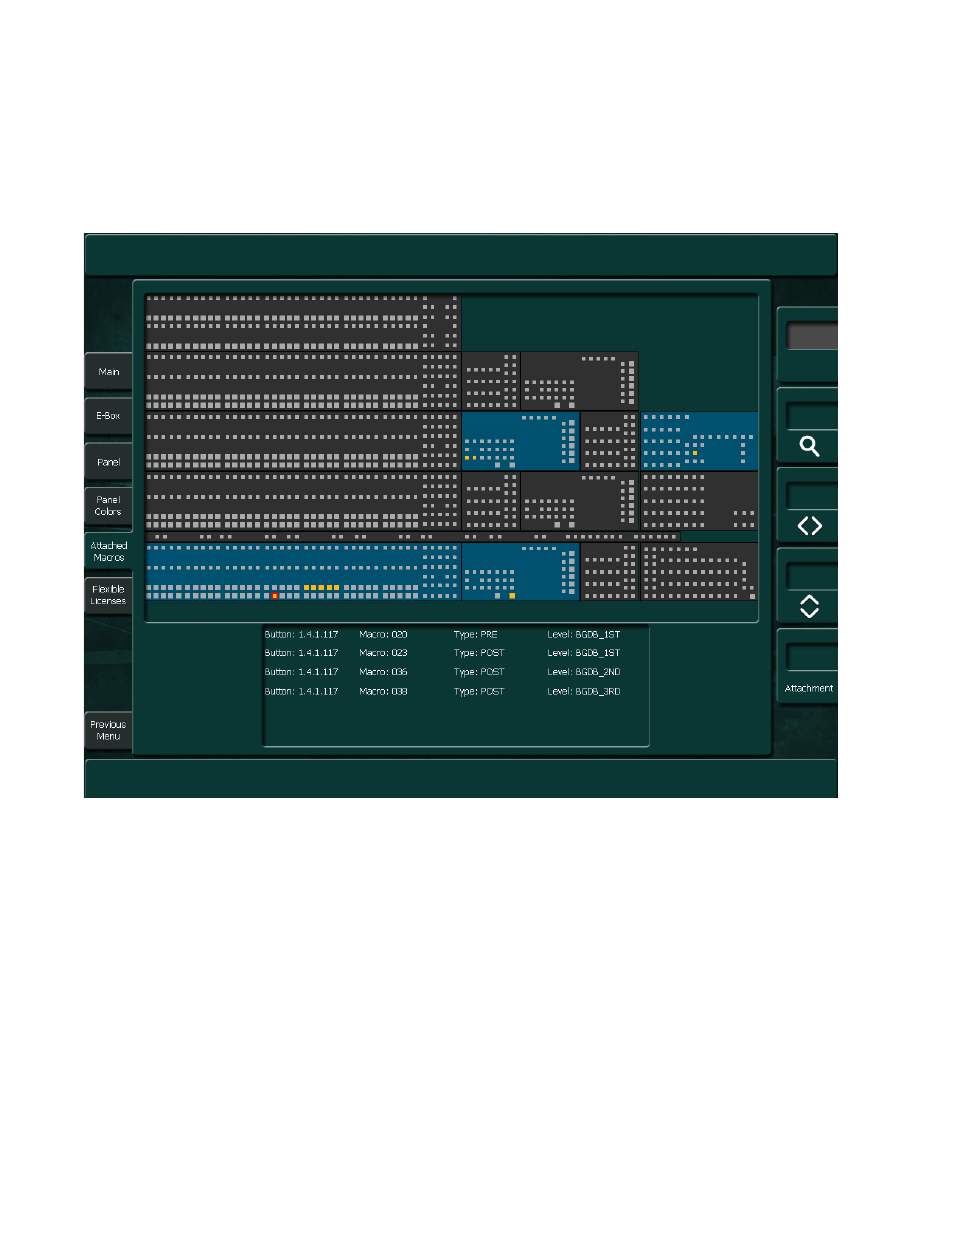Select the blue panel block at far right
Viewport: 954px width, 1235px height.
point(699,440)
